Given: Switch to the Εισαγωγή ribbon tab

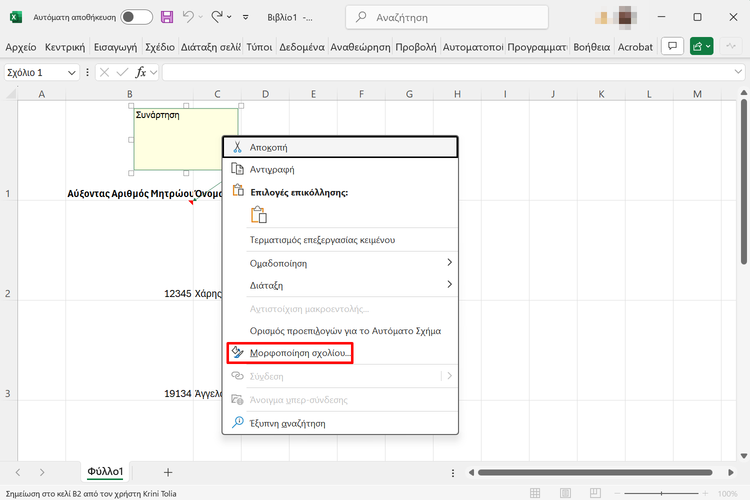Looking at the screenshot, I should click(115, 47).
